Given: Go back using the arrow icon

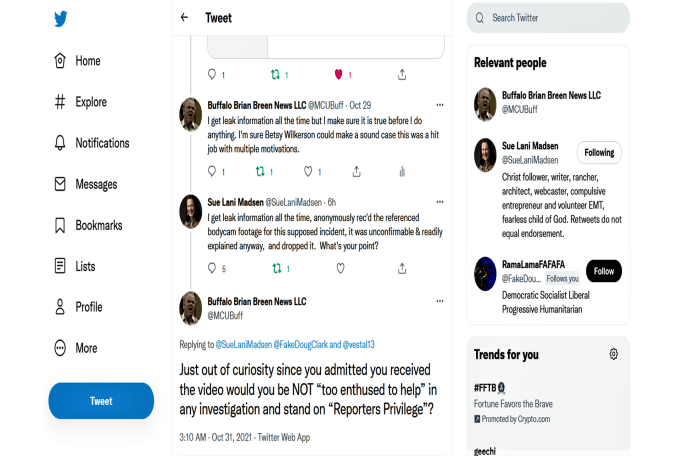Looking at the screenshot, I should (x=184, y=17).
